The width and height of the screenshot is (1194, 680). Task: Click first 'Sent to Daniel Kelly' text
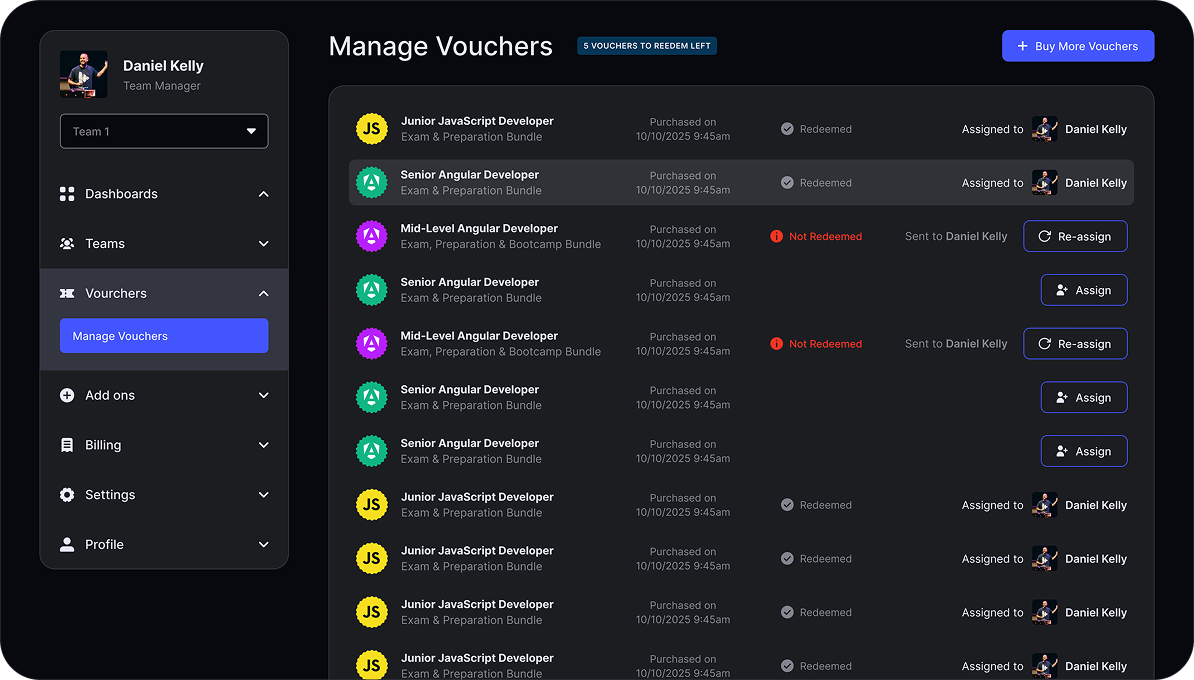956,236
